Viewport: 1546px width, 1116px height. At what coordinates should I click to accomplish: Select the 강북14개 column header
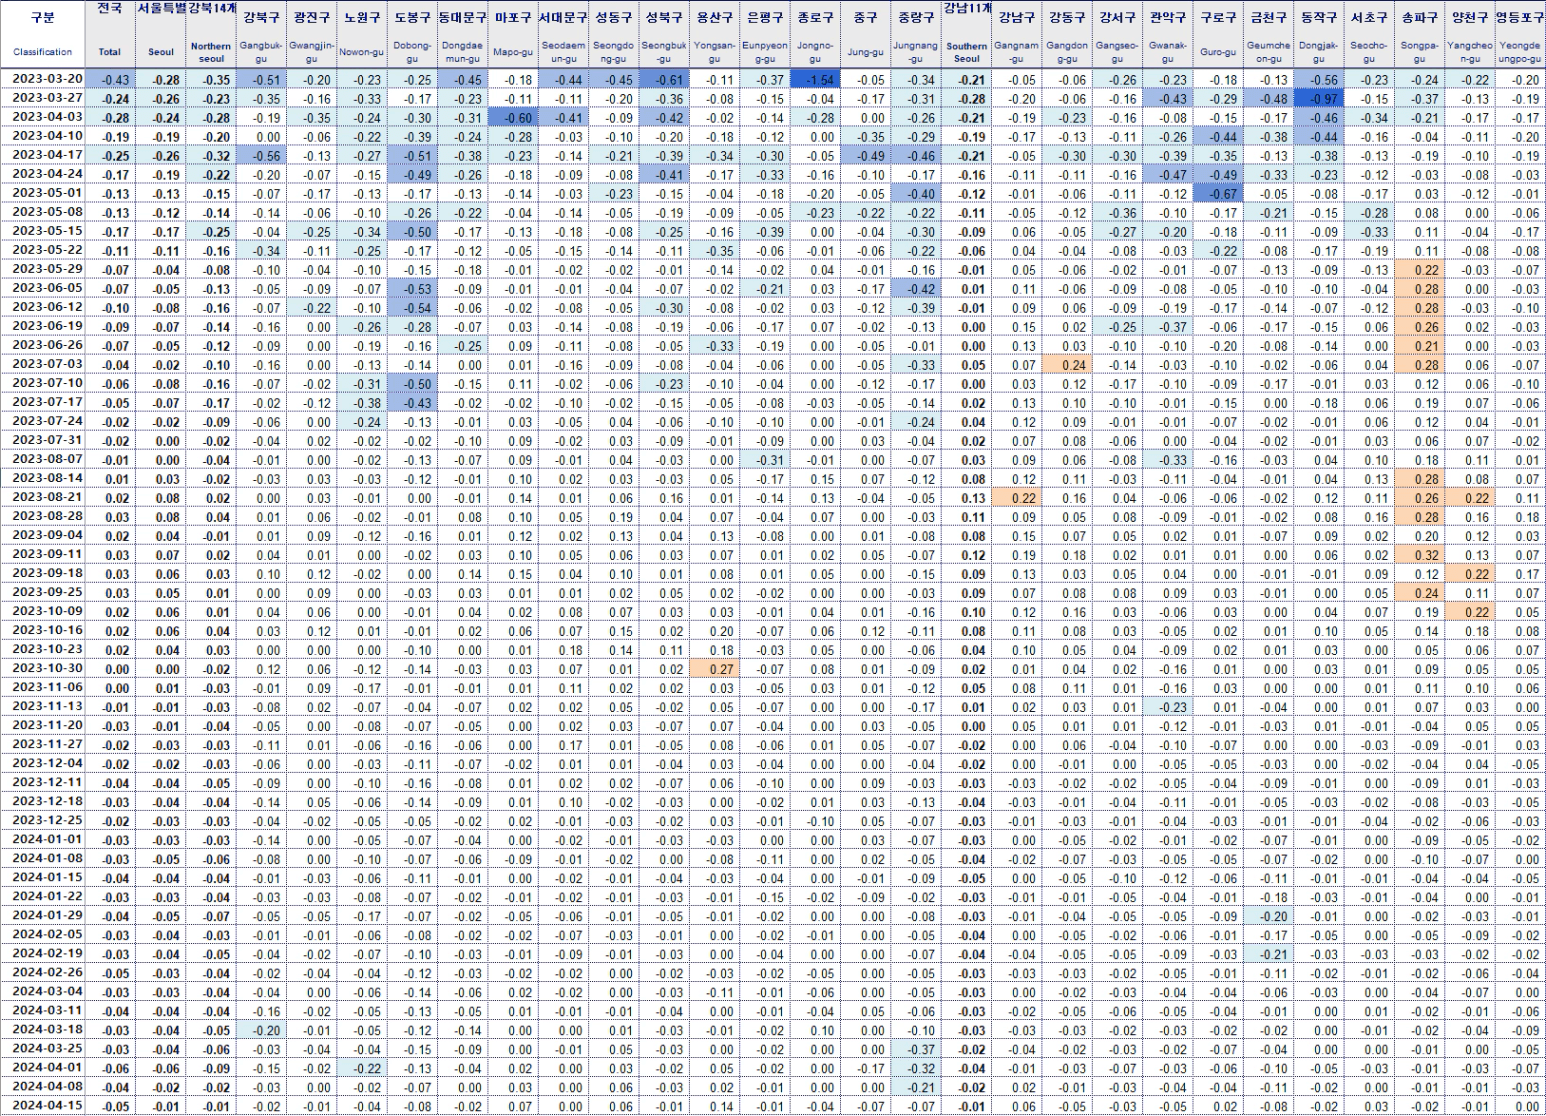[211, 9]
